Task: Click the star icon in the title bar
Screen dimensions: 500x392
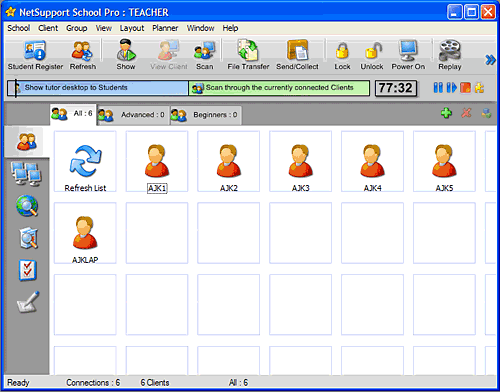Action: point(11,12)
